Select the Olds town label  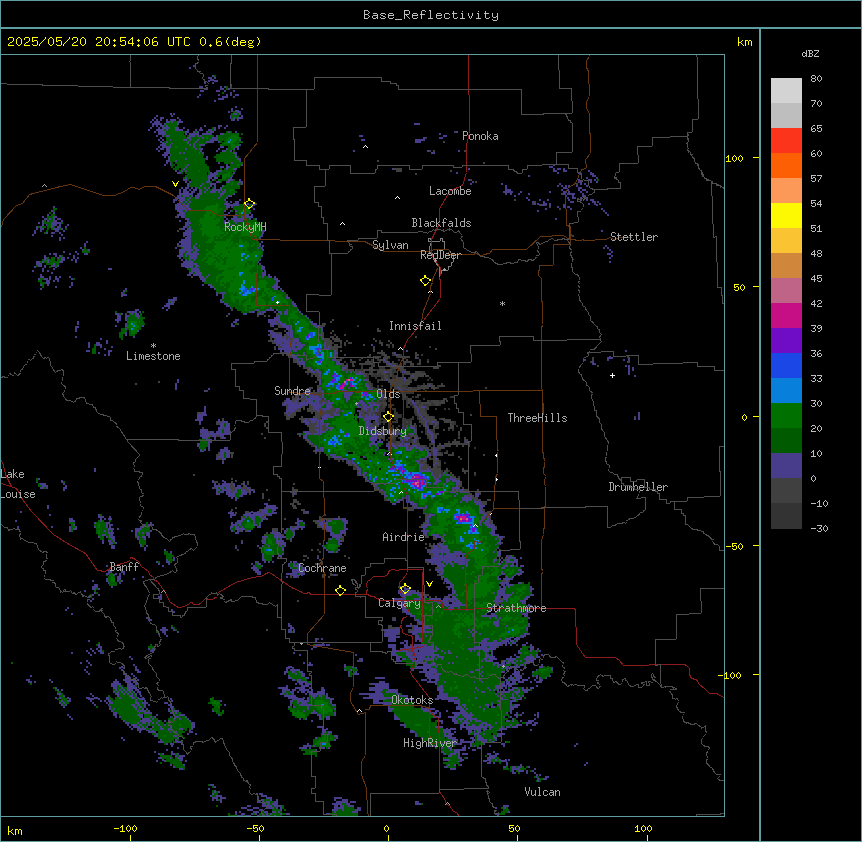[x=388, y=394]
